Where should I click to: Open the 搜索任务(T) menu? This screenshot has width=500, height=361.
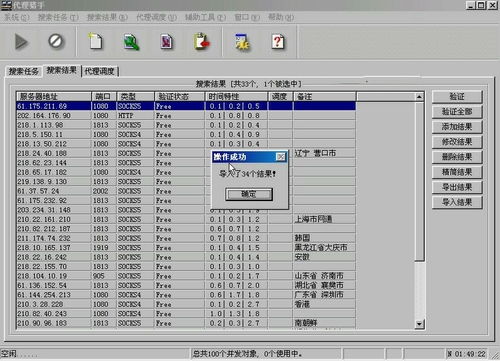[x=58, y=17]
